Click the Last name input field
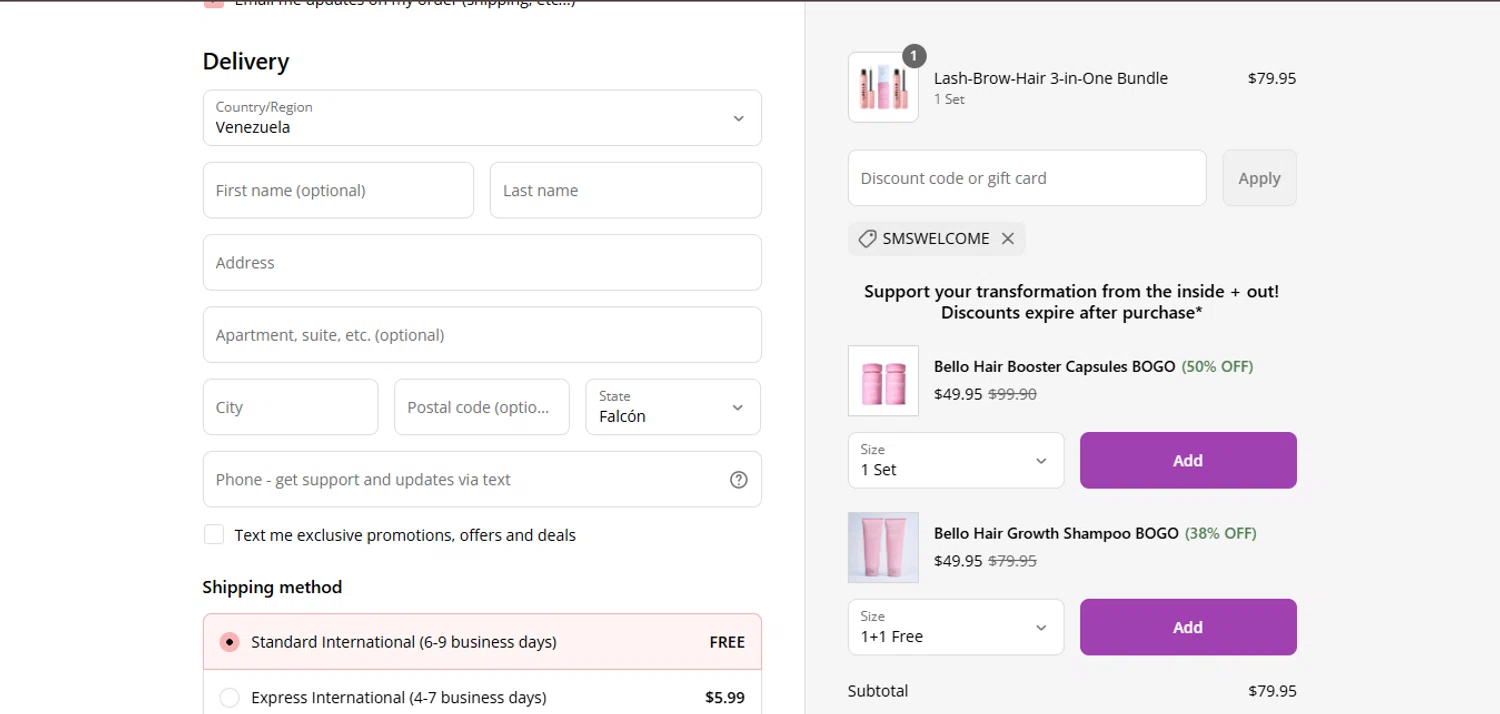 [x=626, y=190]
